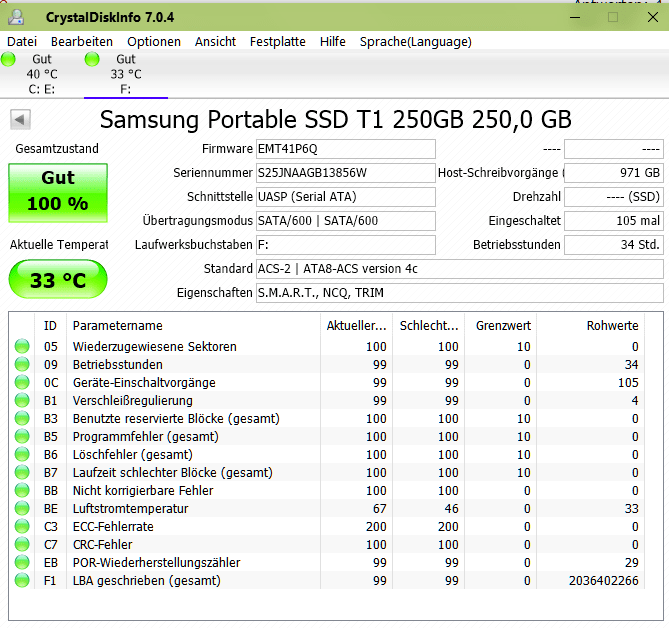Click the Eigenschaften field S.M.A.R.T., NCQ, TRIM

pyautogui.click(x=460, y=293)
